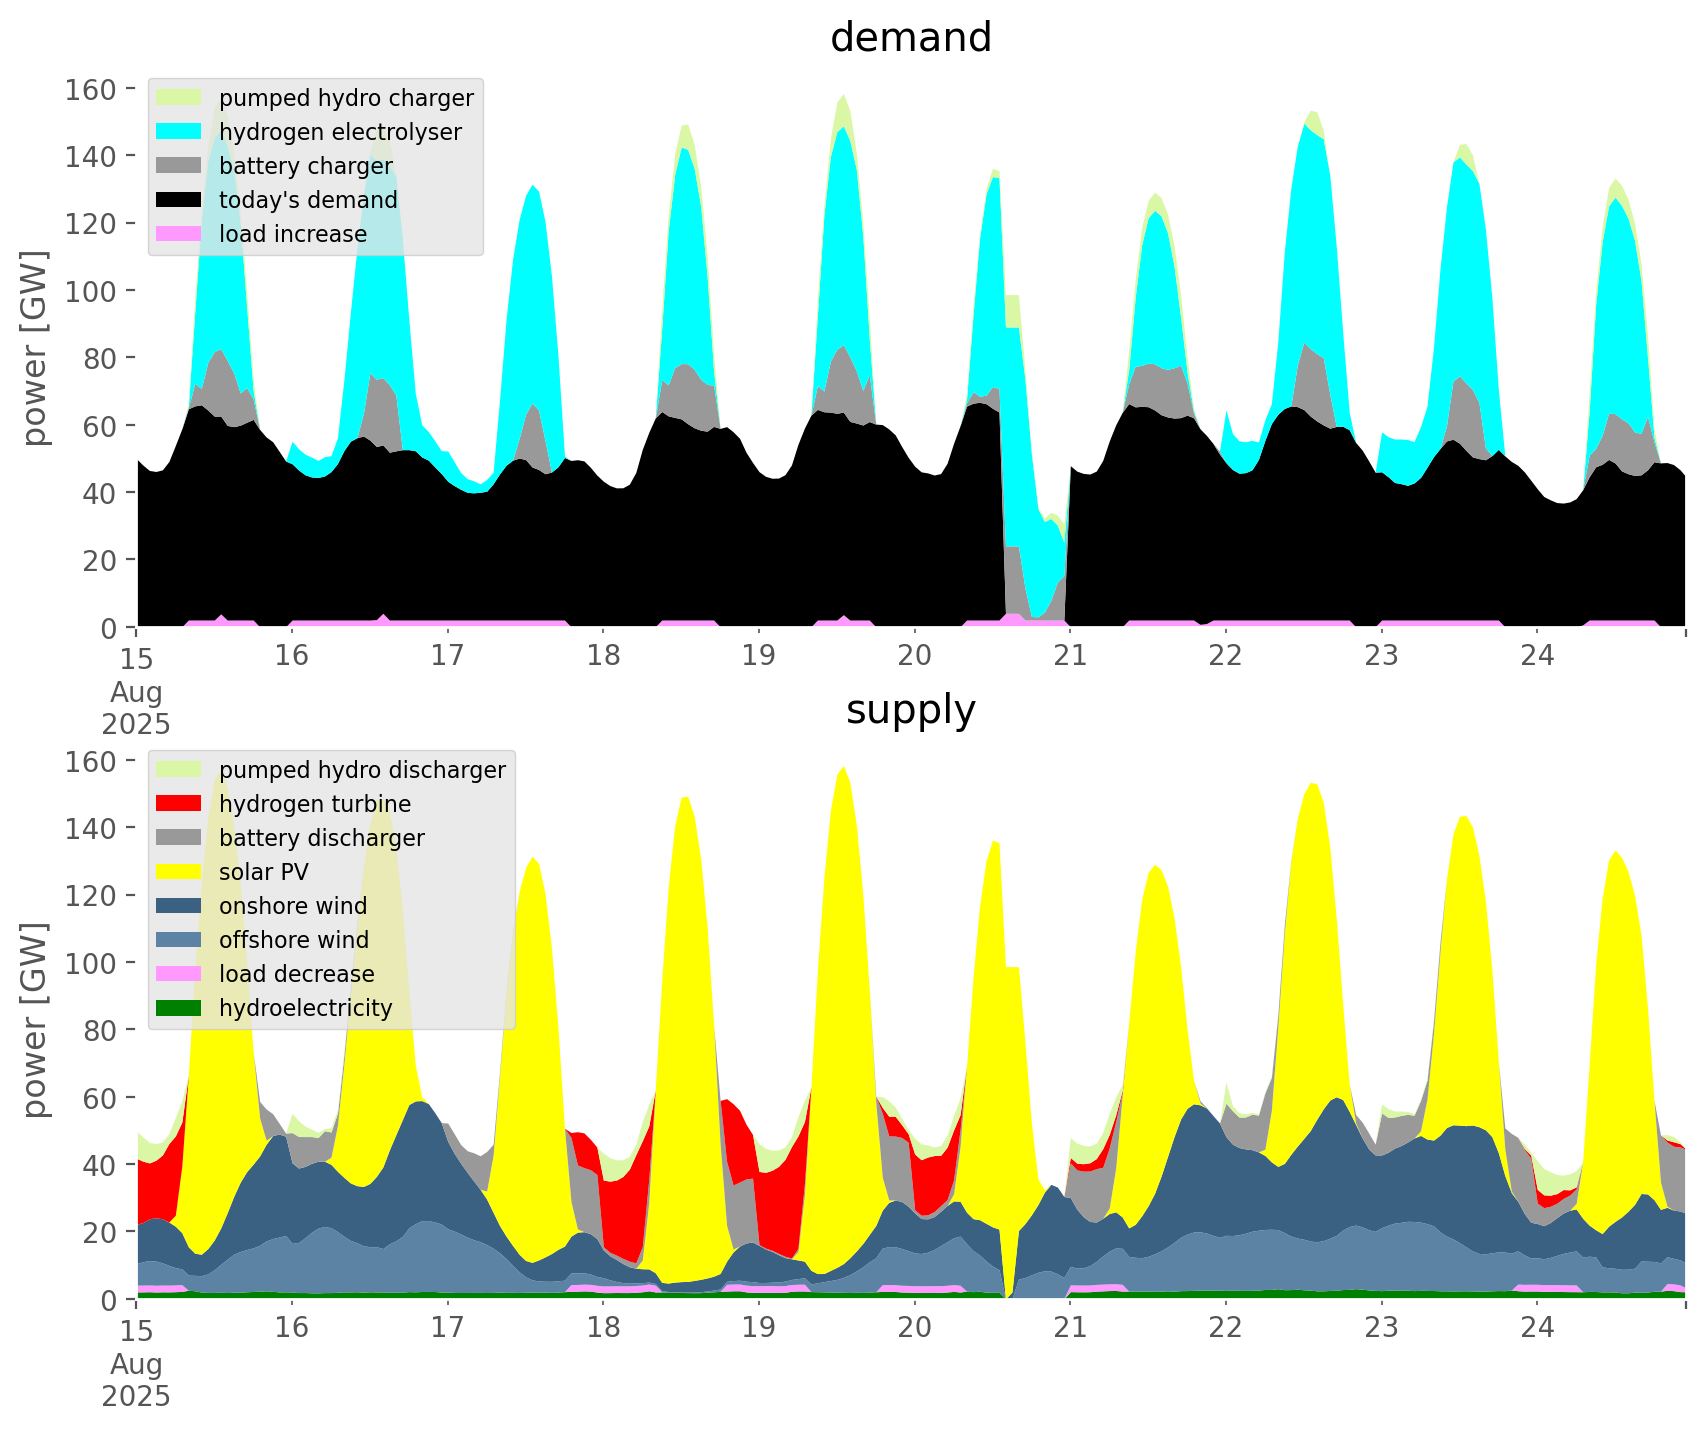
Task: Click the date tick 18 on supply chart
Action: coord(603,1328)
